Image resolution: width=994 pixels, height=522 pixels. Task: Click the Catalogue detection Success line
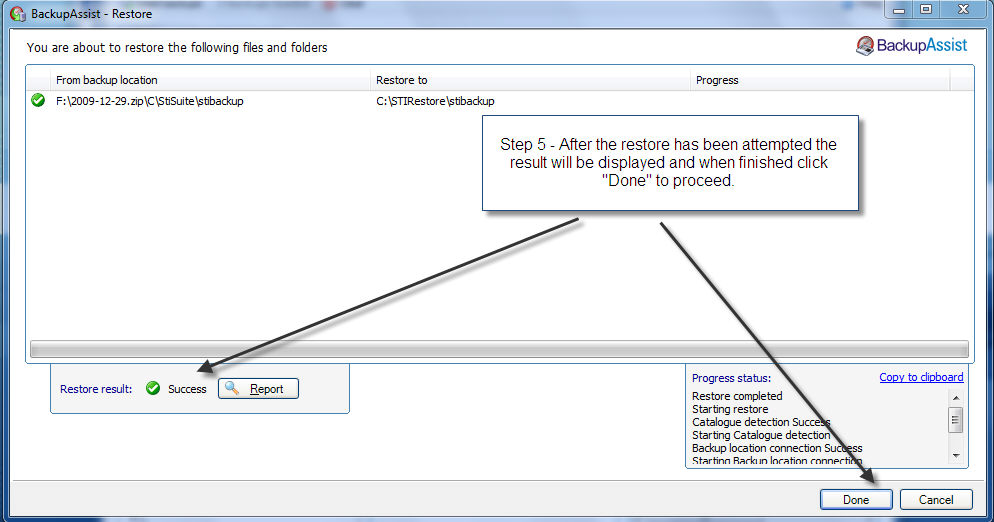[x=761, y=422]
